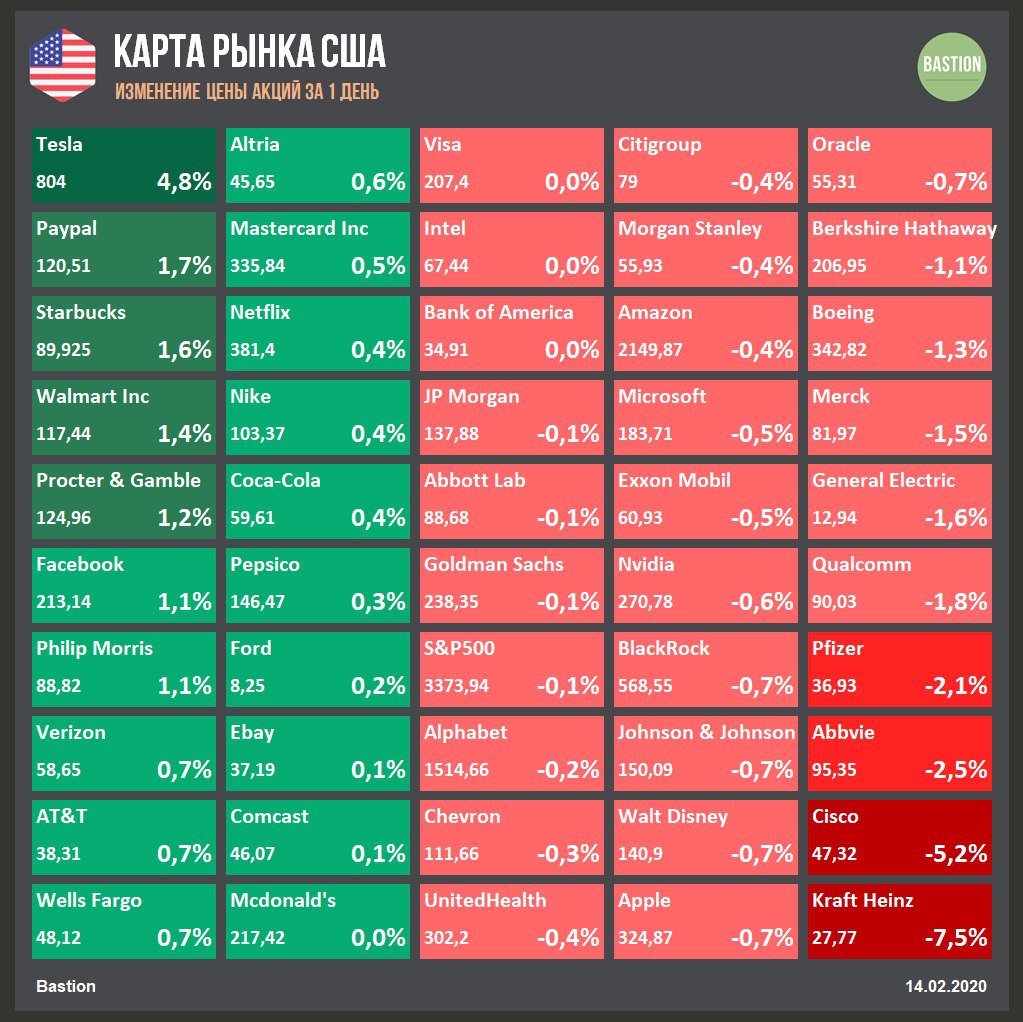This screenshot has height=1022, width=1023.
Task: Click the Nvidia stock tile
Action: [706, 585]
